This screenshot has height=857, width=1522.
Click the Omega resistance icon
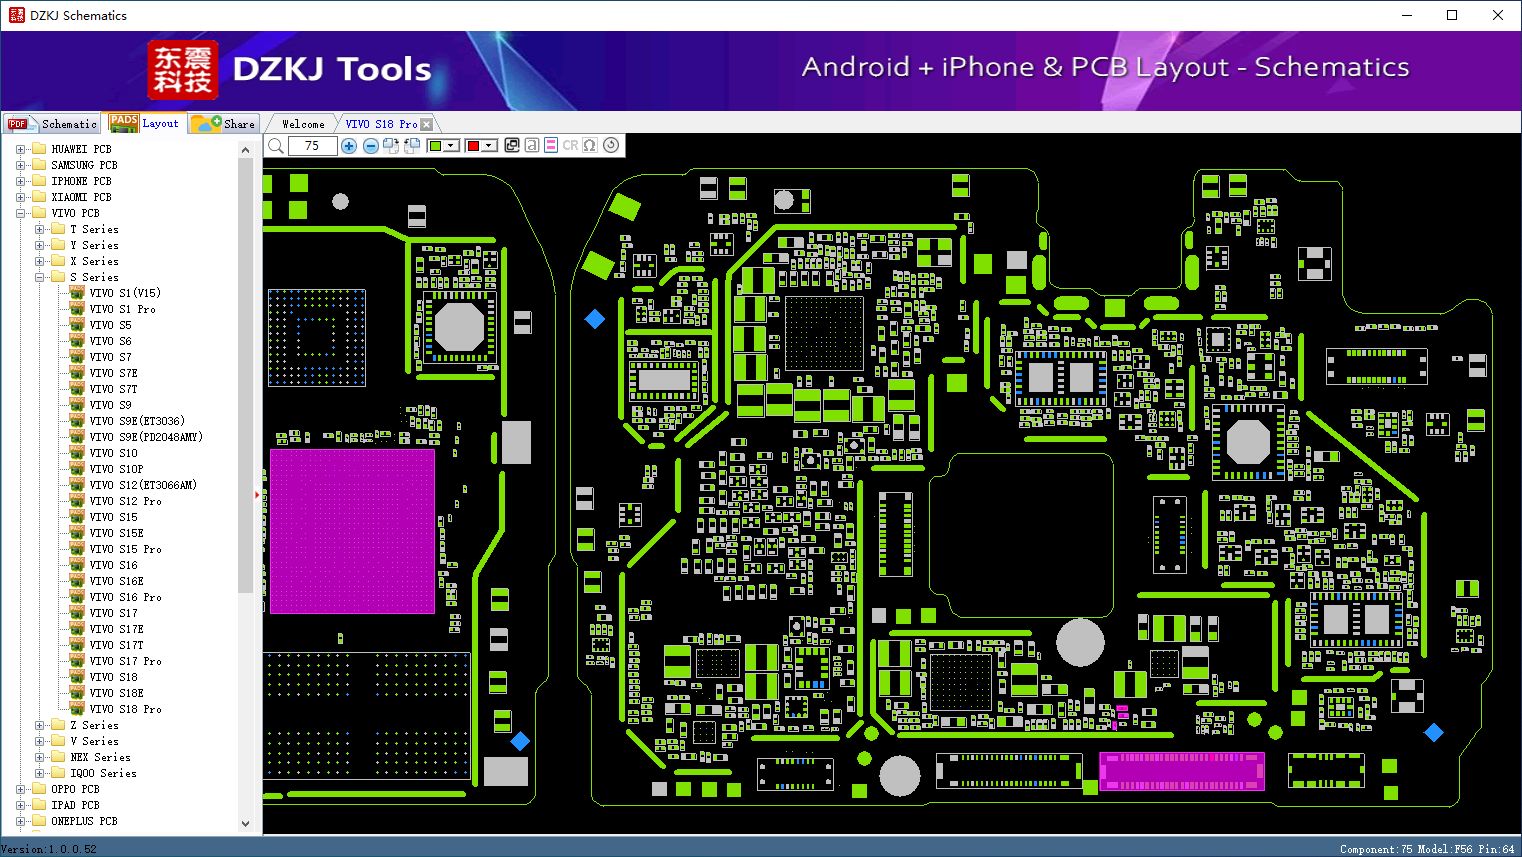click(x=590, y=145)
